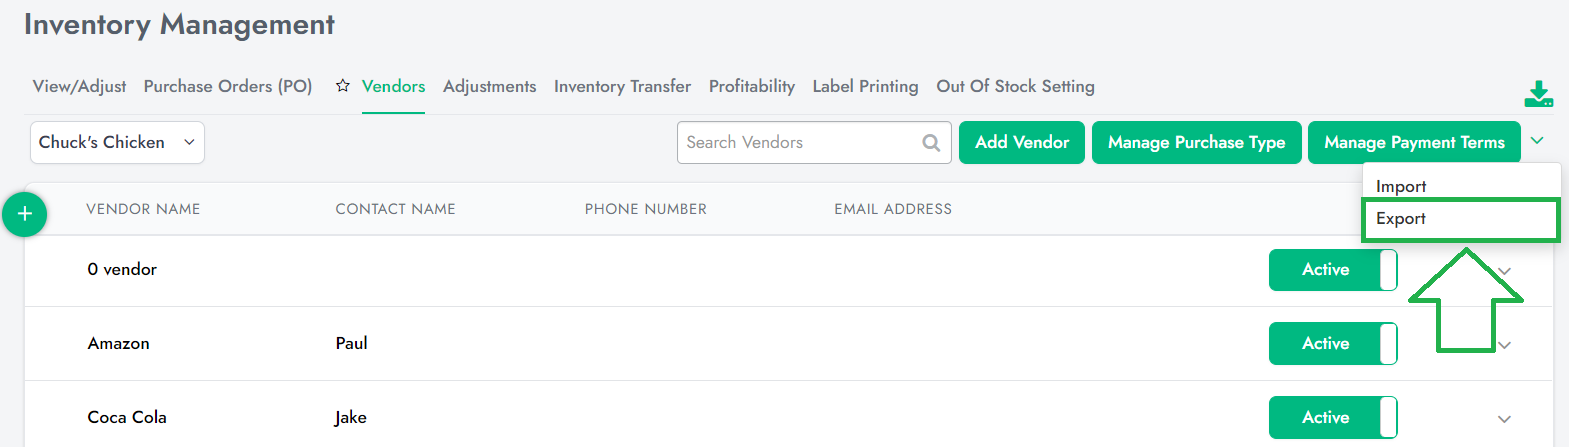Screen dimensions: 1569x447
Task: Click the Add Vendor button
Action: click(x=1022, y=143)
